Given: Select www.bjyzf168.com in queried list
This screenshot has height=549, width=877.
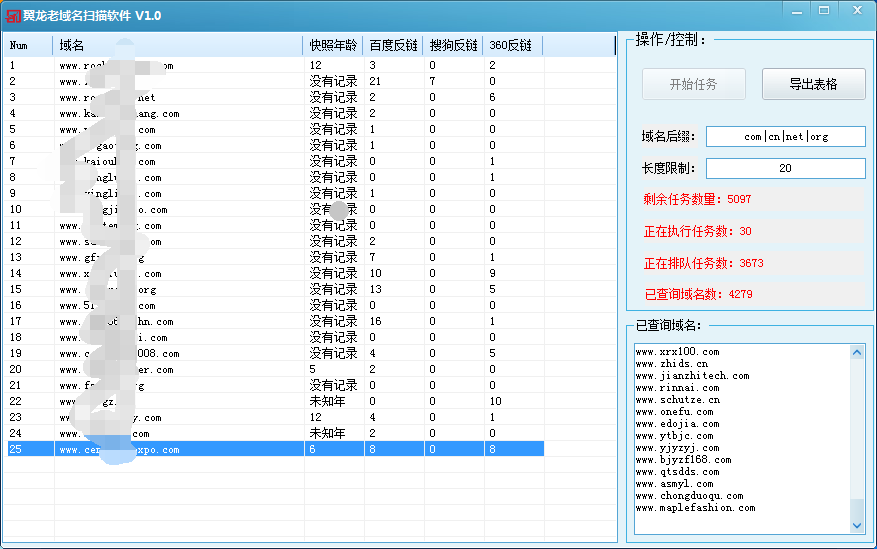Looking at the screenshot, I should (683, 460).
